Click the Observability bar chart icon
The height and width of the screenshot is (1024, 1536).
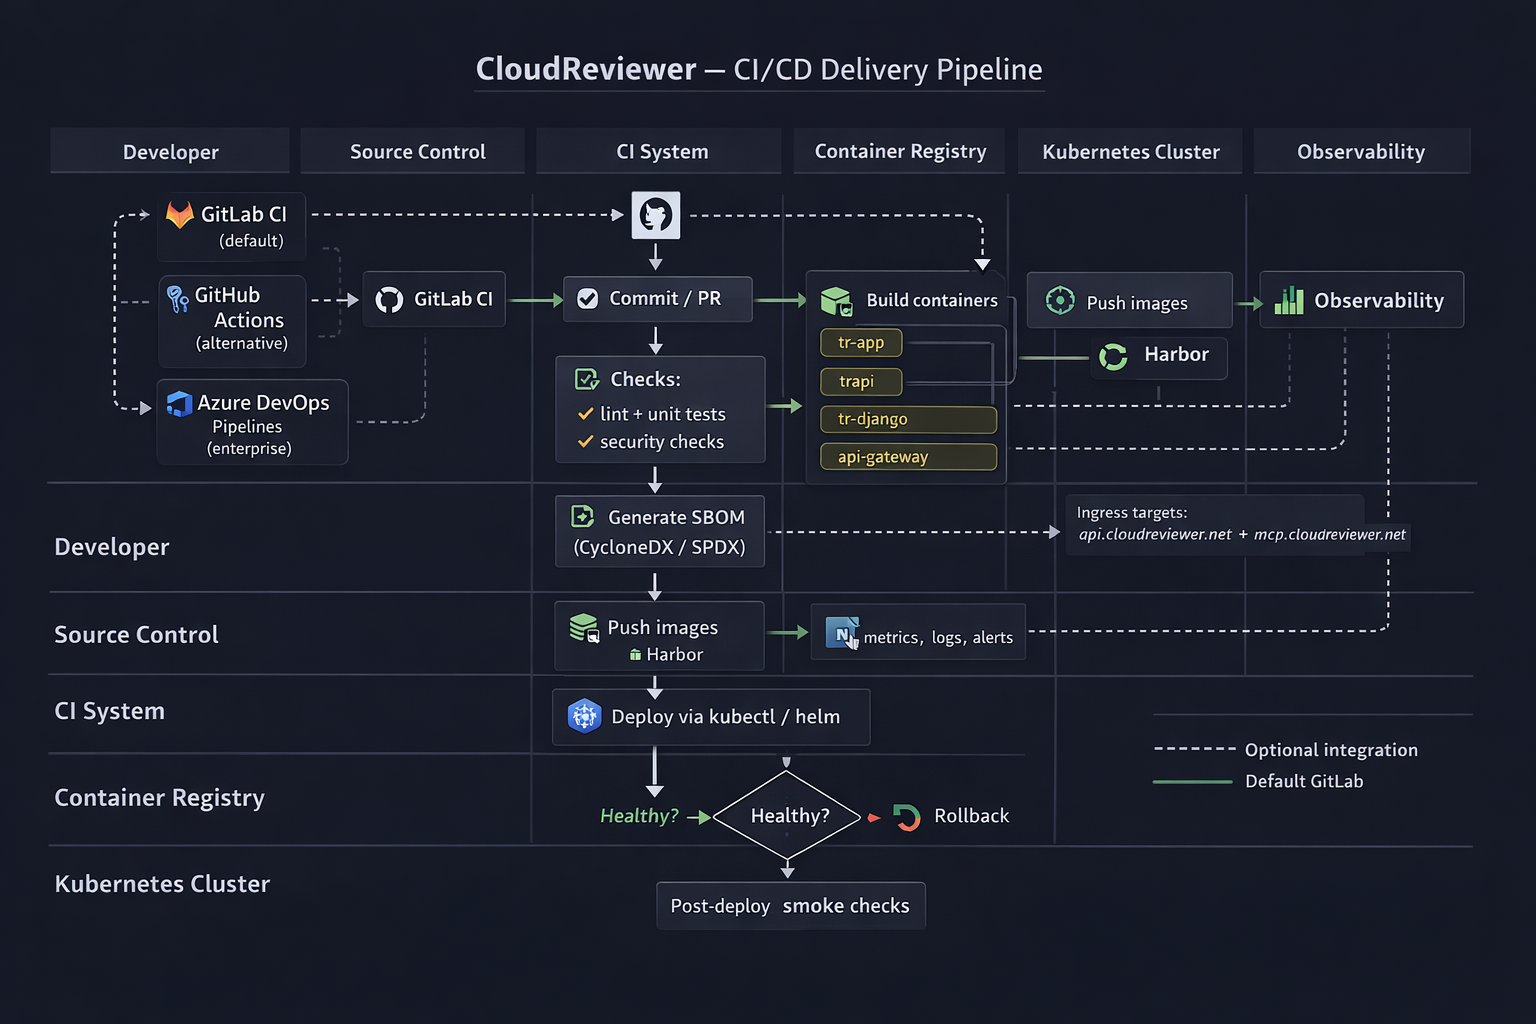(x=1289, y=300)
